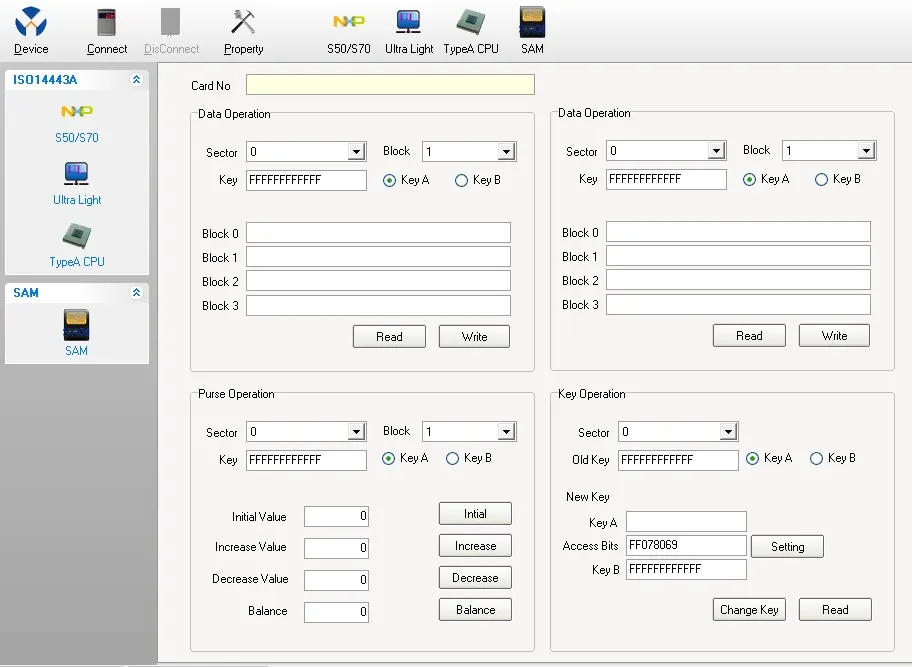Click the Increase button in Purse Operation

(475, 546)
